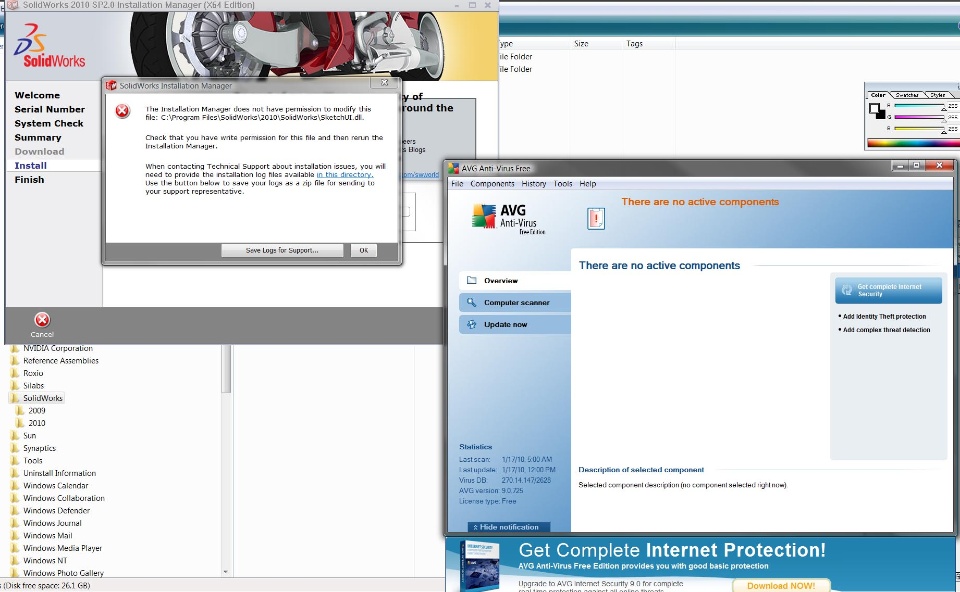Open the Tools menu in AVG
Screen dimensions: 960x592
(x=563, y=184)
